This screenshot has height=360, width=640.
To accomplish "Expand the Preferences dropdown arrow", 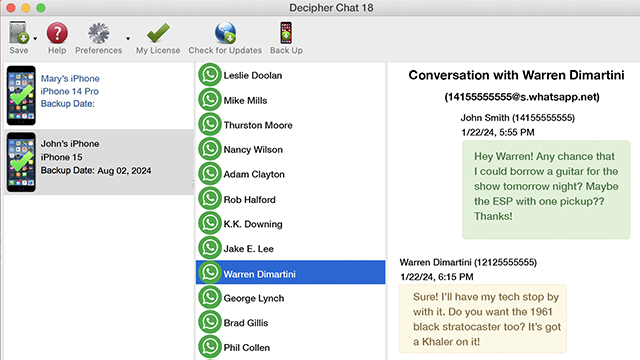I will (128, 39).
